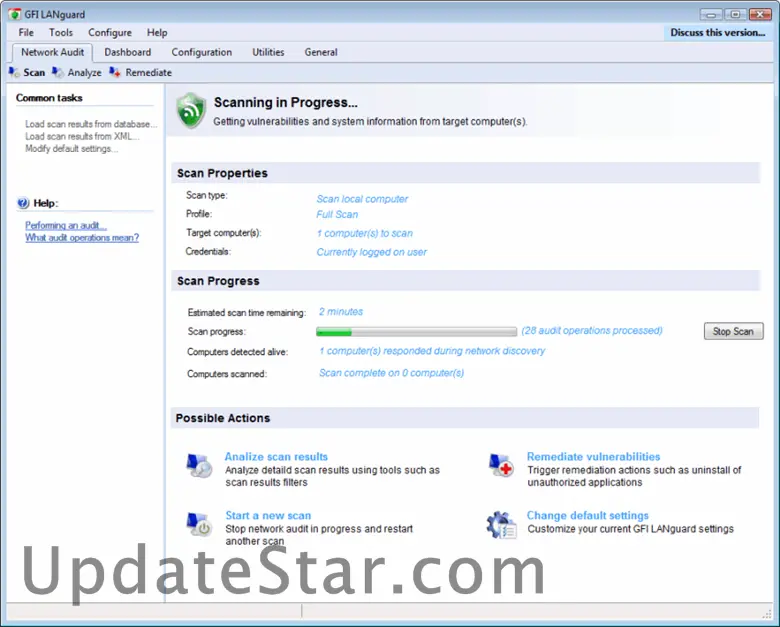Click the Credentials label
The image size is (780, 627).
208,252
